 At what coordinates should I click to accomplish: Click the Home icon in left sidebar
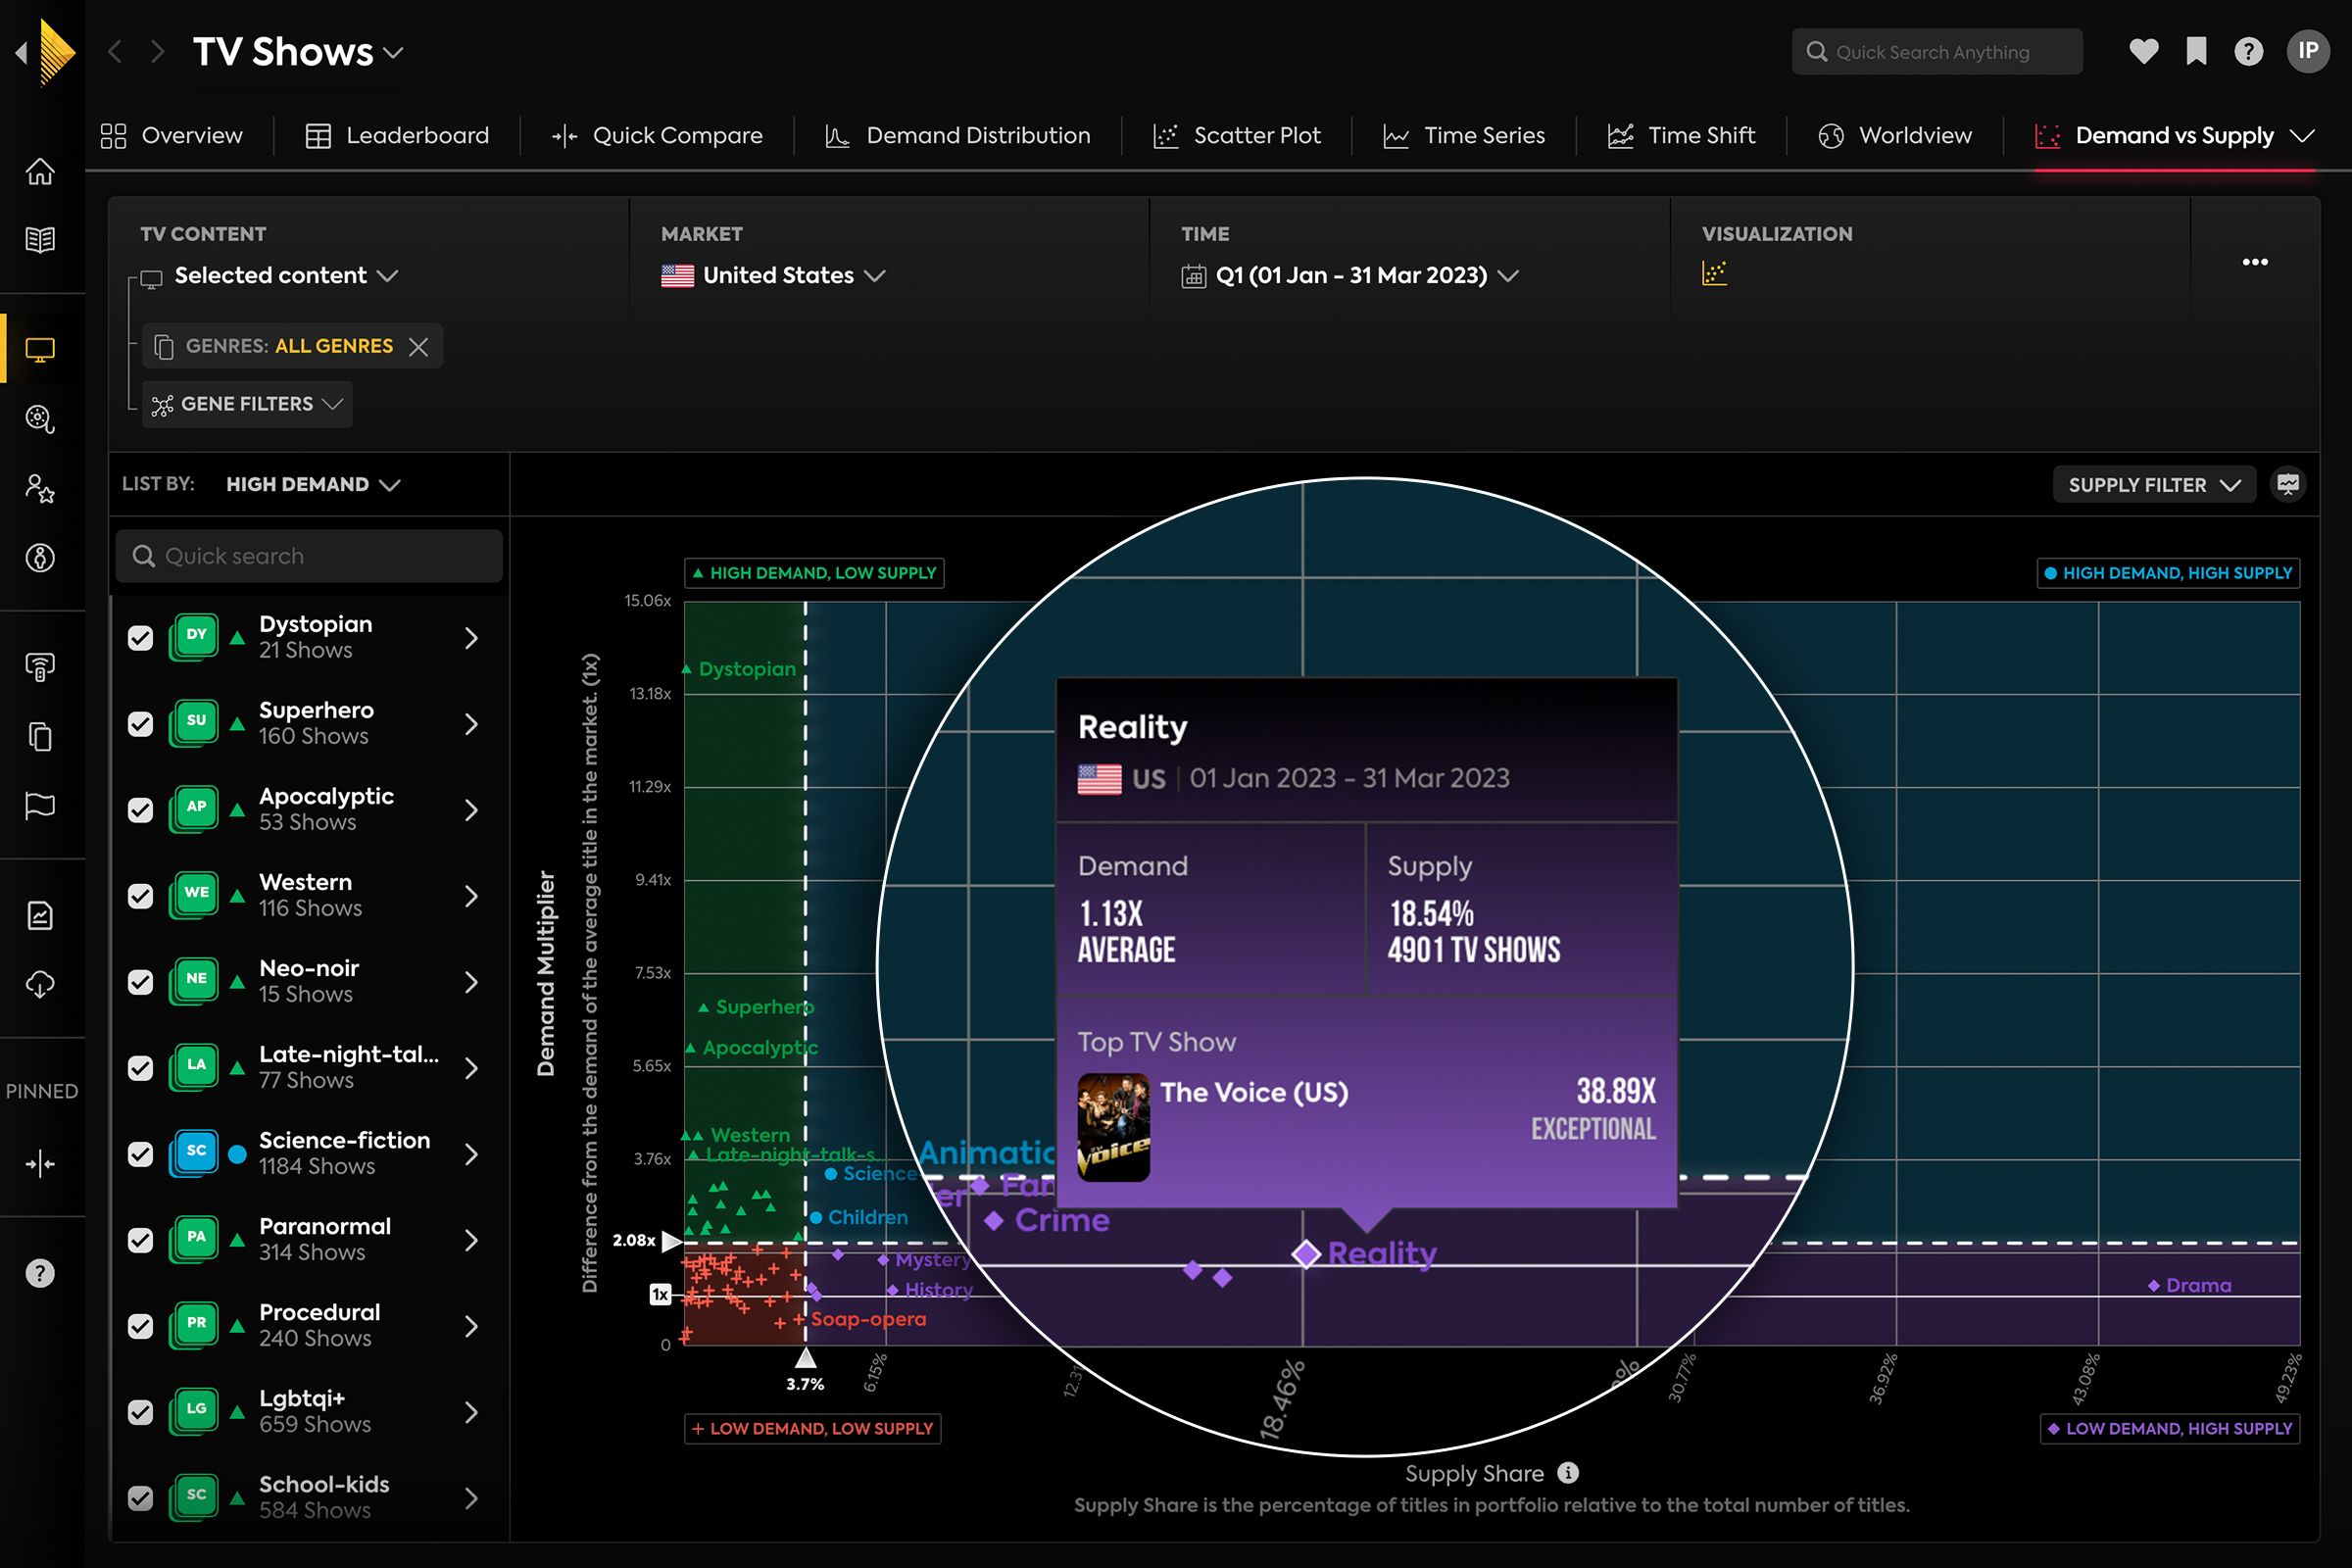pyautogui.click(x=40, y=172)
